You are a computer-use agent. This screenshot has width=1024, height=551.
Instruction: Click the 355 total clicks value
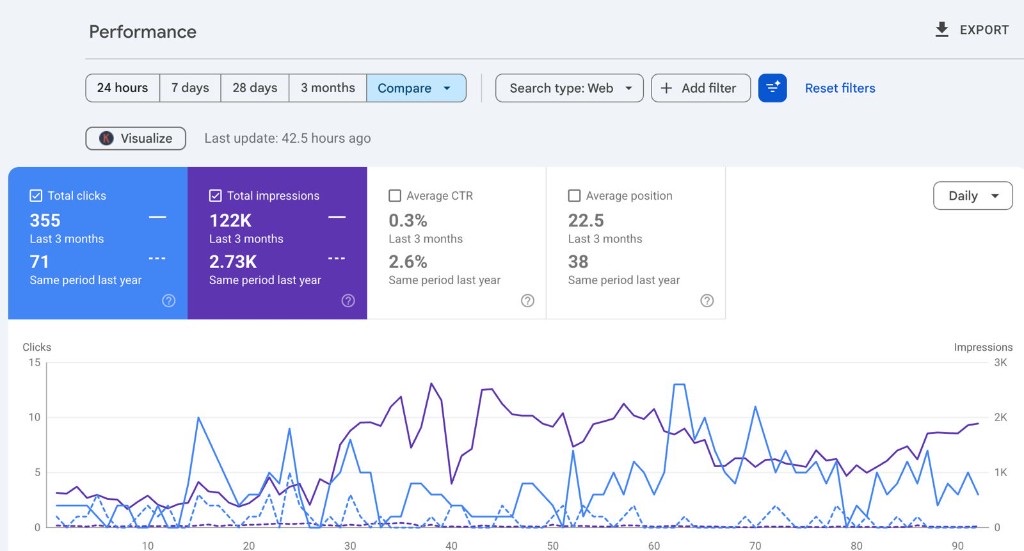[45, 221]
